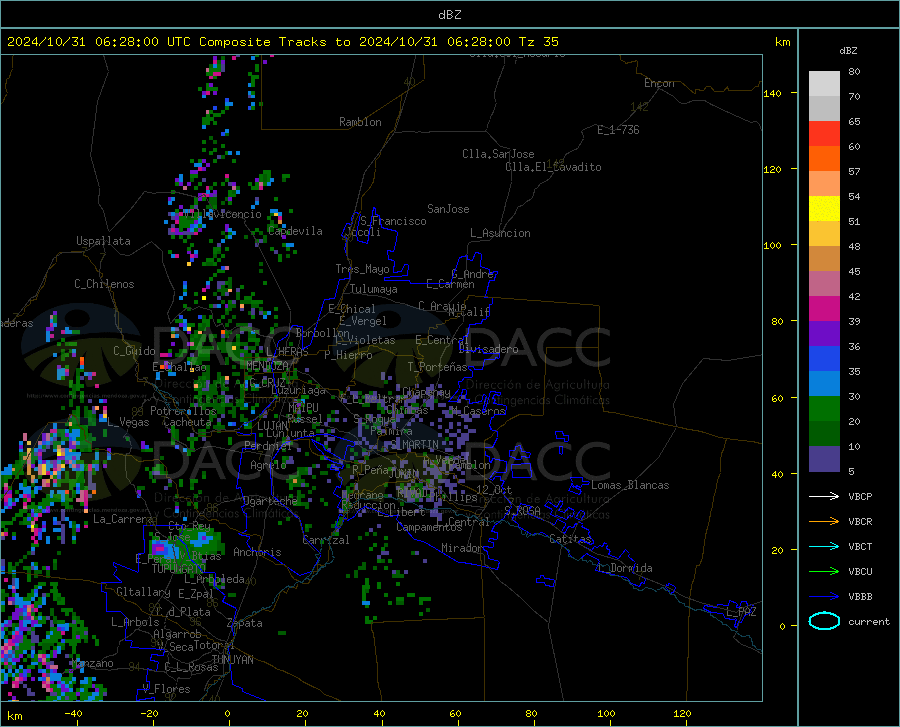Click the L_Asuncion label
This screenshot has height=727, width=900.
[500, 233]
